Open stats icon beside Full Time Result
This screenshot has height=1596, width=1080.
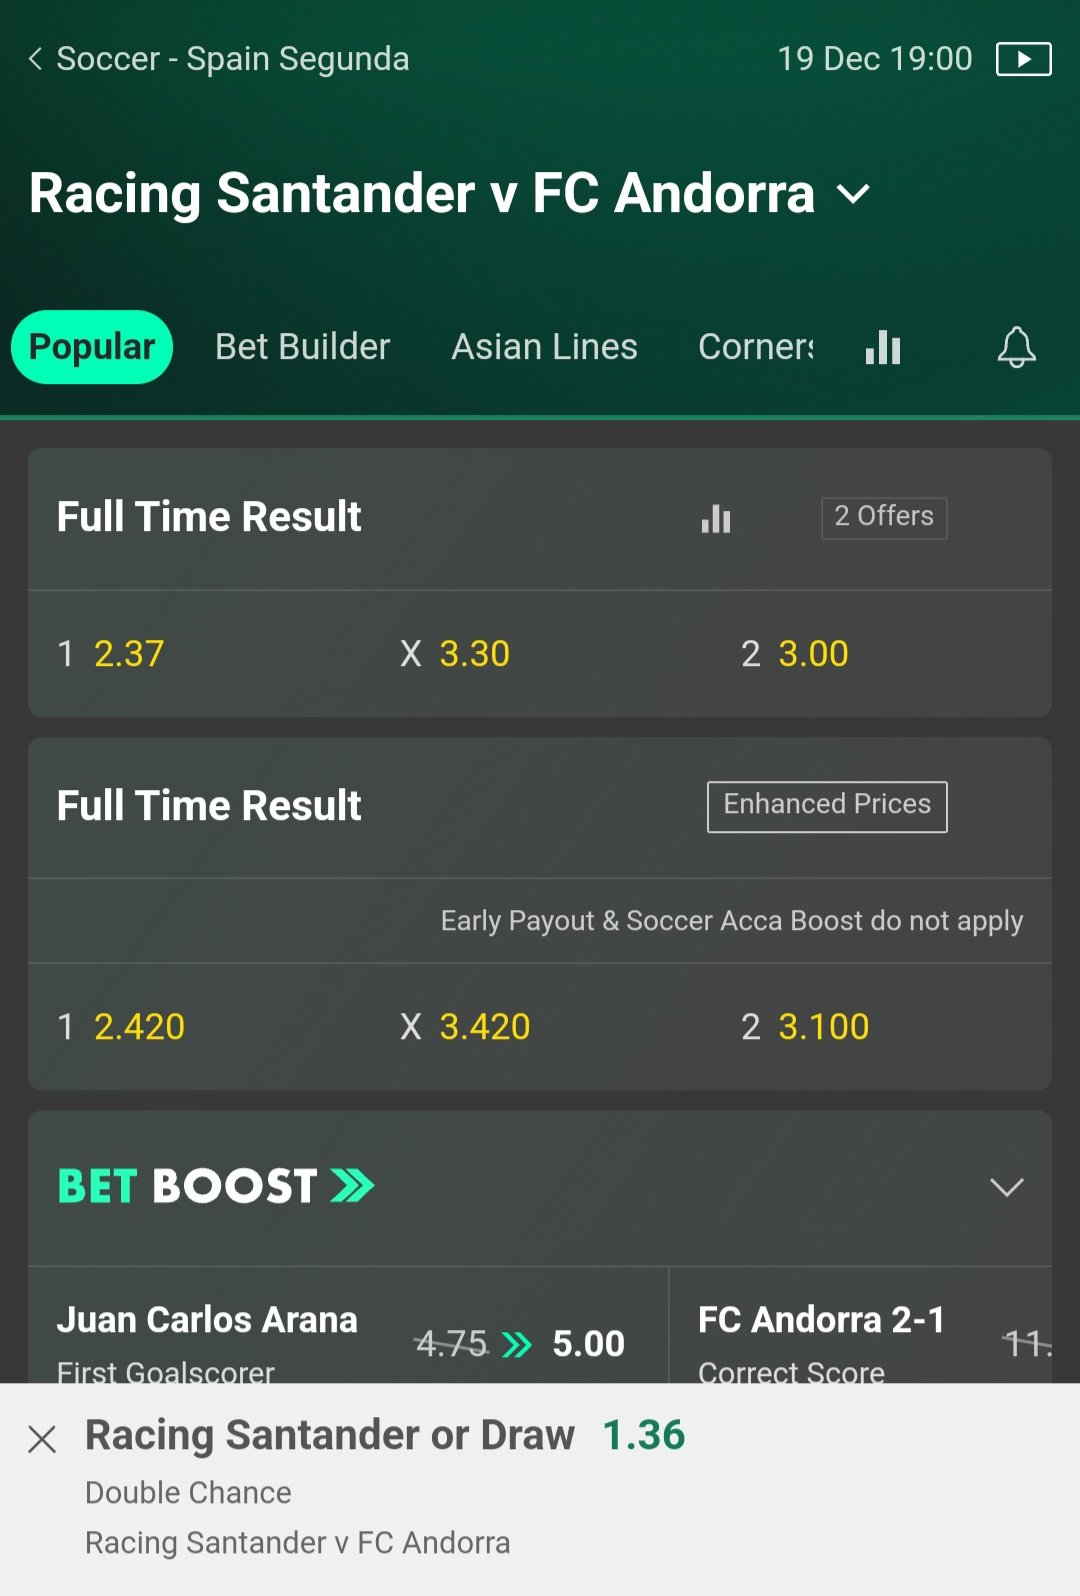click(x=716, y=518)
